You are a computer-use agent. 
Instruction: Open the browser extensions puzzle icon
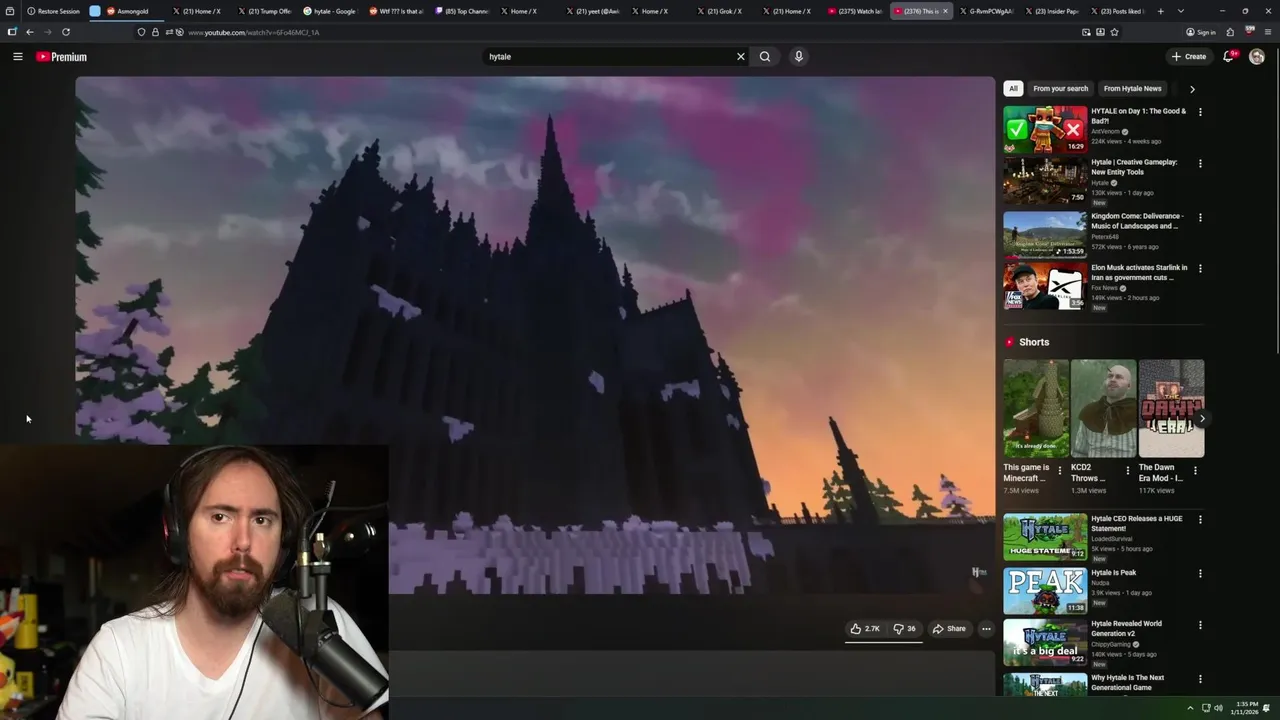click(1230, 32)
